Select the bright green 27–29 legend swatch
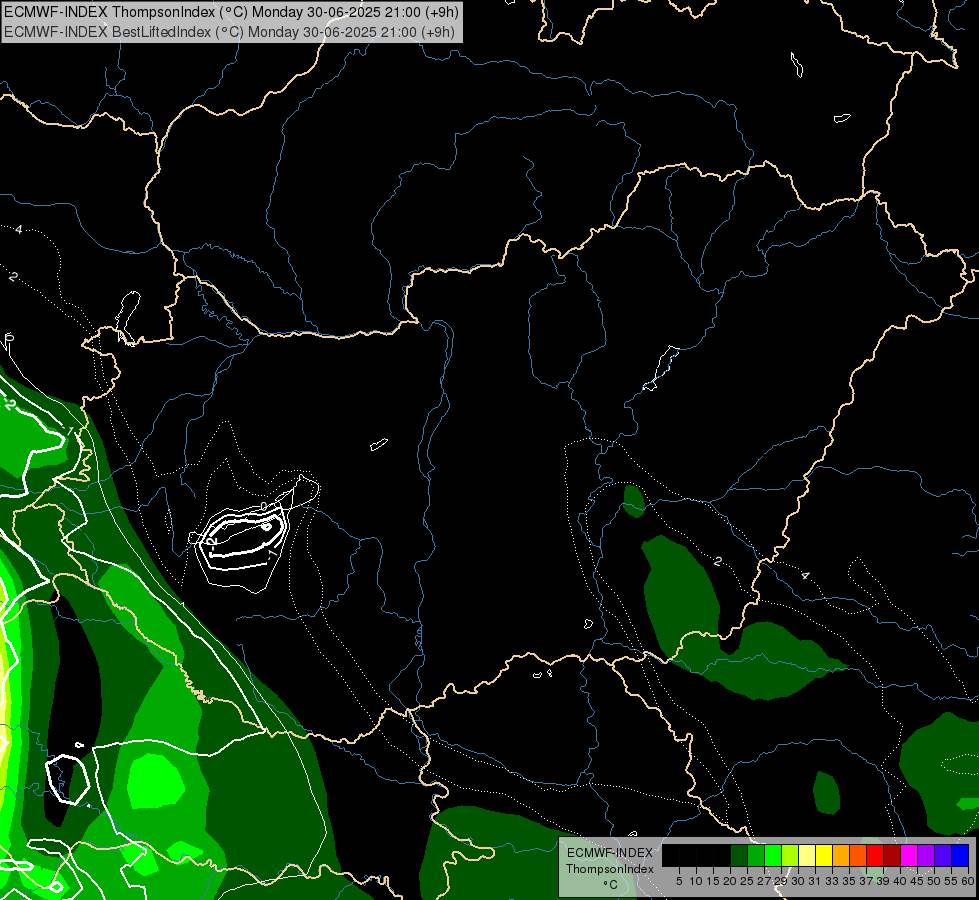 pos(773,855)
